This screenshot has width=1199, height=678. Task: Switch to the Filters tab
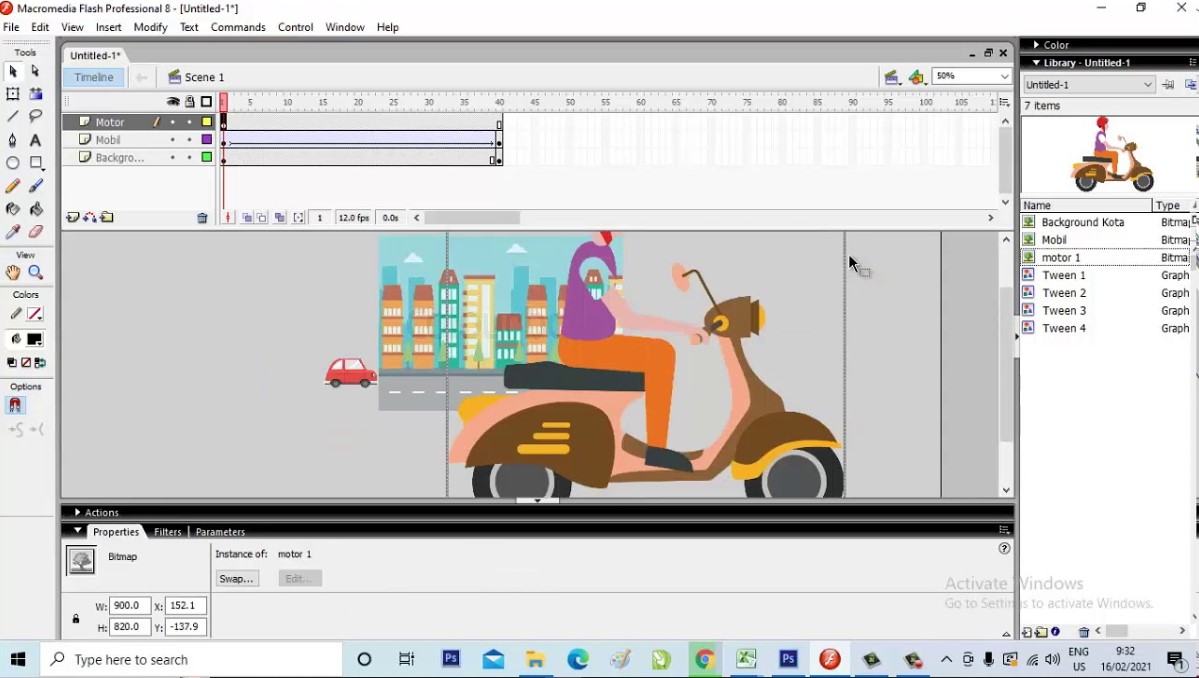[x=167, y=531]
